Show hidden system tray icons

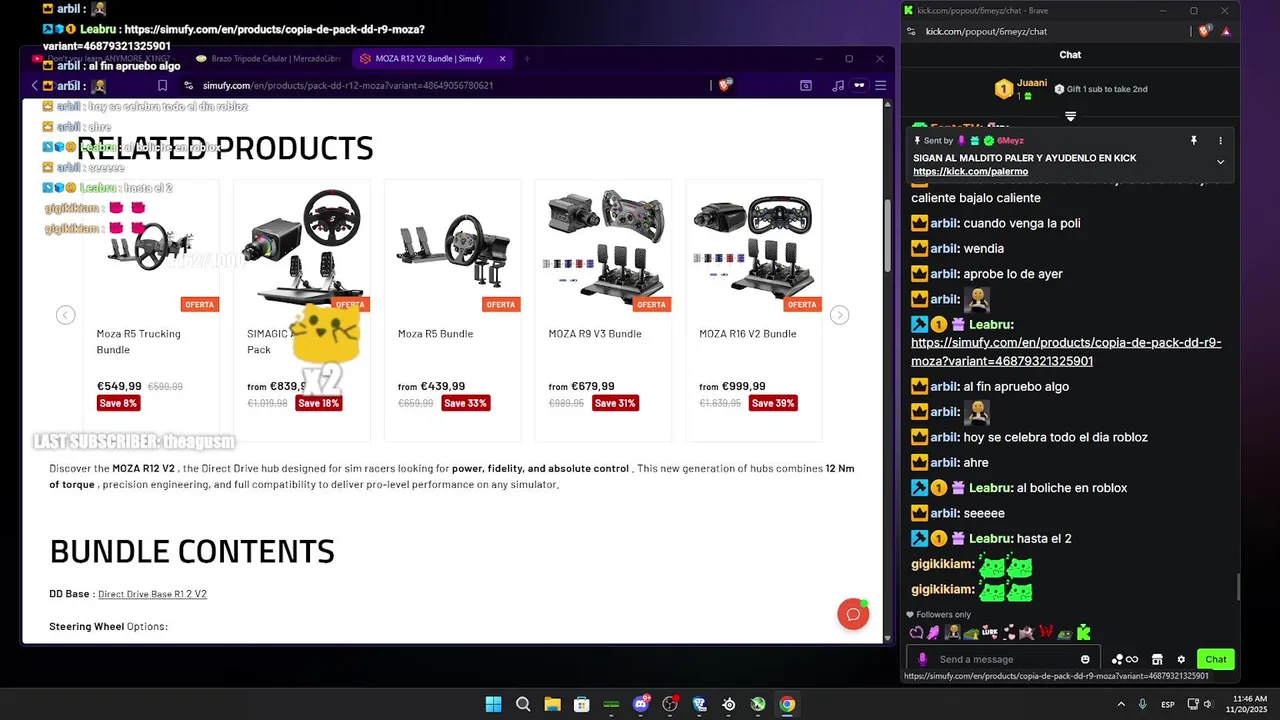[x=1121, y=704]
